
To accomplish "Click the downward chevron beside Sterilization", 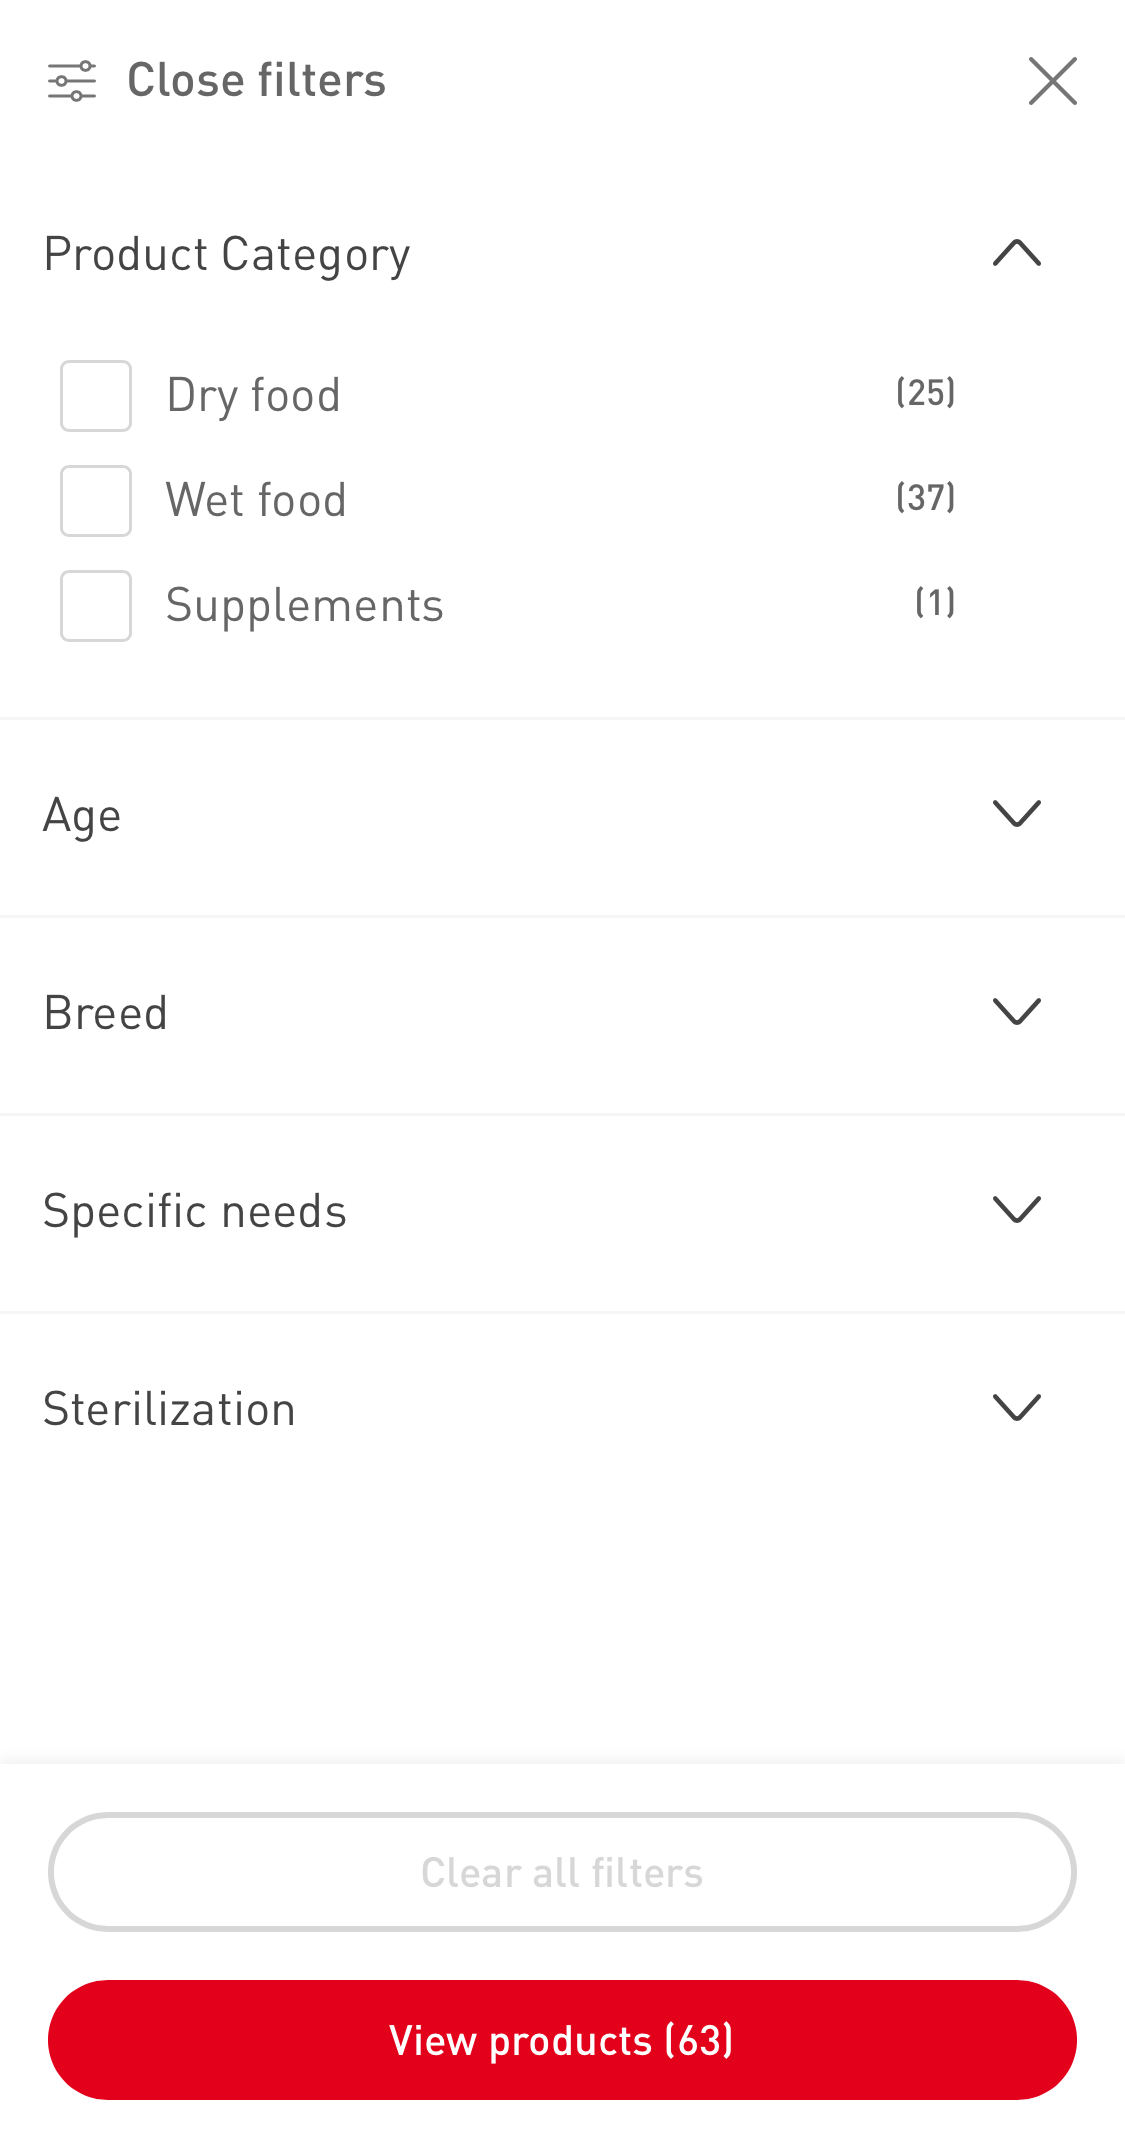I will (1016, 1407).
